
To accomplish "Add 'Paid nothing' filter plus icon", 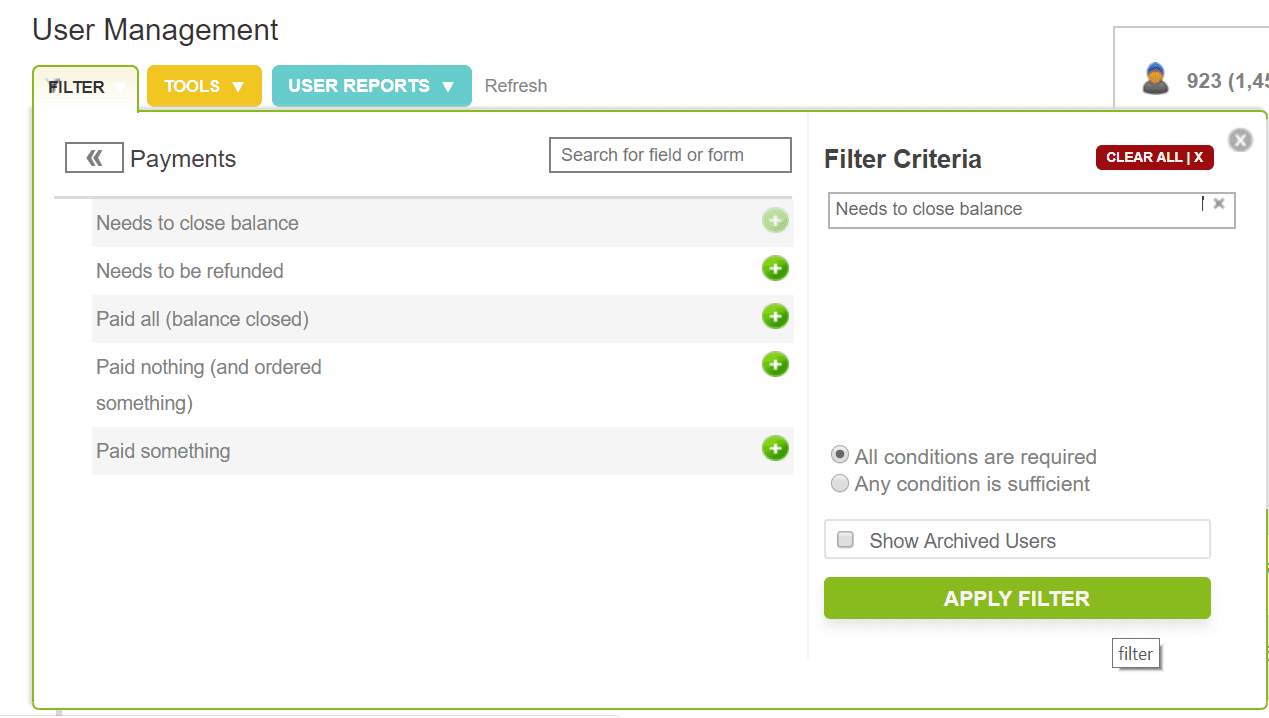I will point(775,364).
